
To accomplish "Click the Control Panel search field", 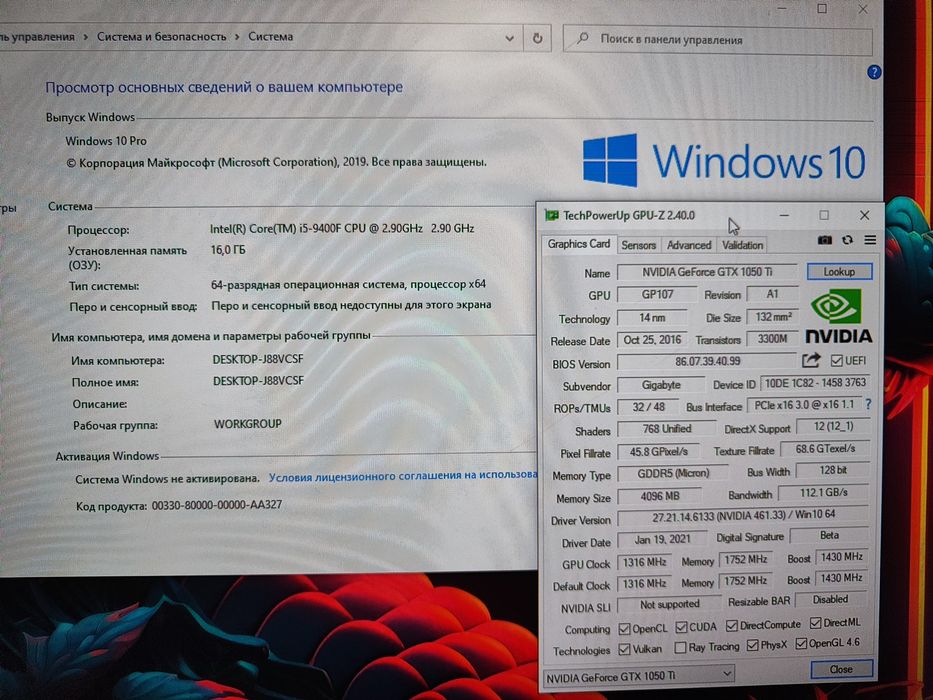I will tap(718, 40).
